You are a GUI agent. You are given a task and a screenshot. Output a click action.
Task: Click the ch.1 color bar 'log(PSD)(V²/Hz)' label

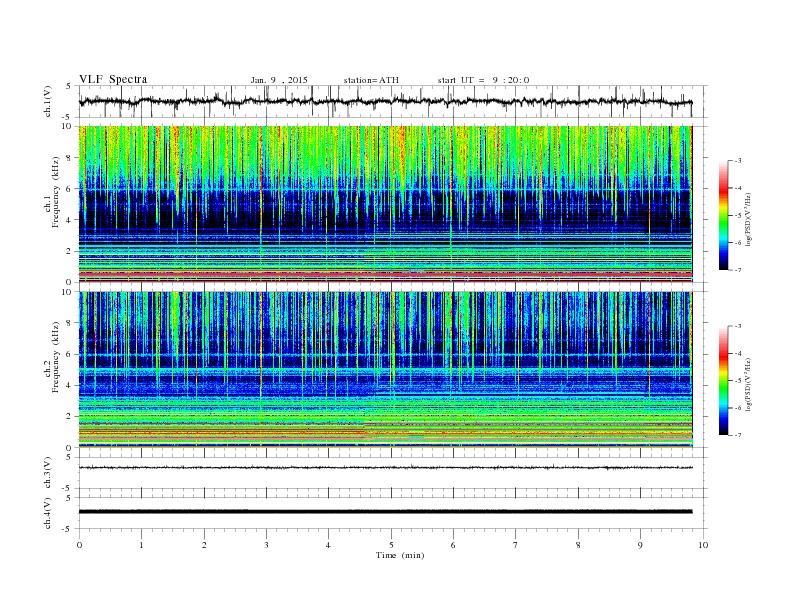[x=748, y=219]
